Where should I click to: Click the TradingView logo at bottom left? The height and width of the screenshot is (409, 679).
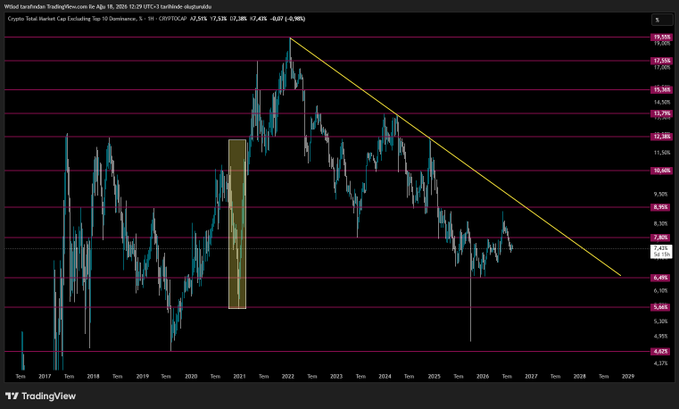pyautogui.click(x=40, y=396)
